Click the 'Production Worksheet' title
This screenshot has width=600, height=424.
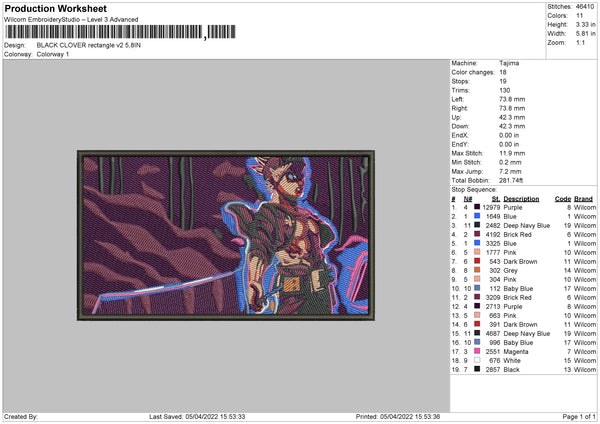coord(55,8)
